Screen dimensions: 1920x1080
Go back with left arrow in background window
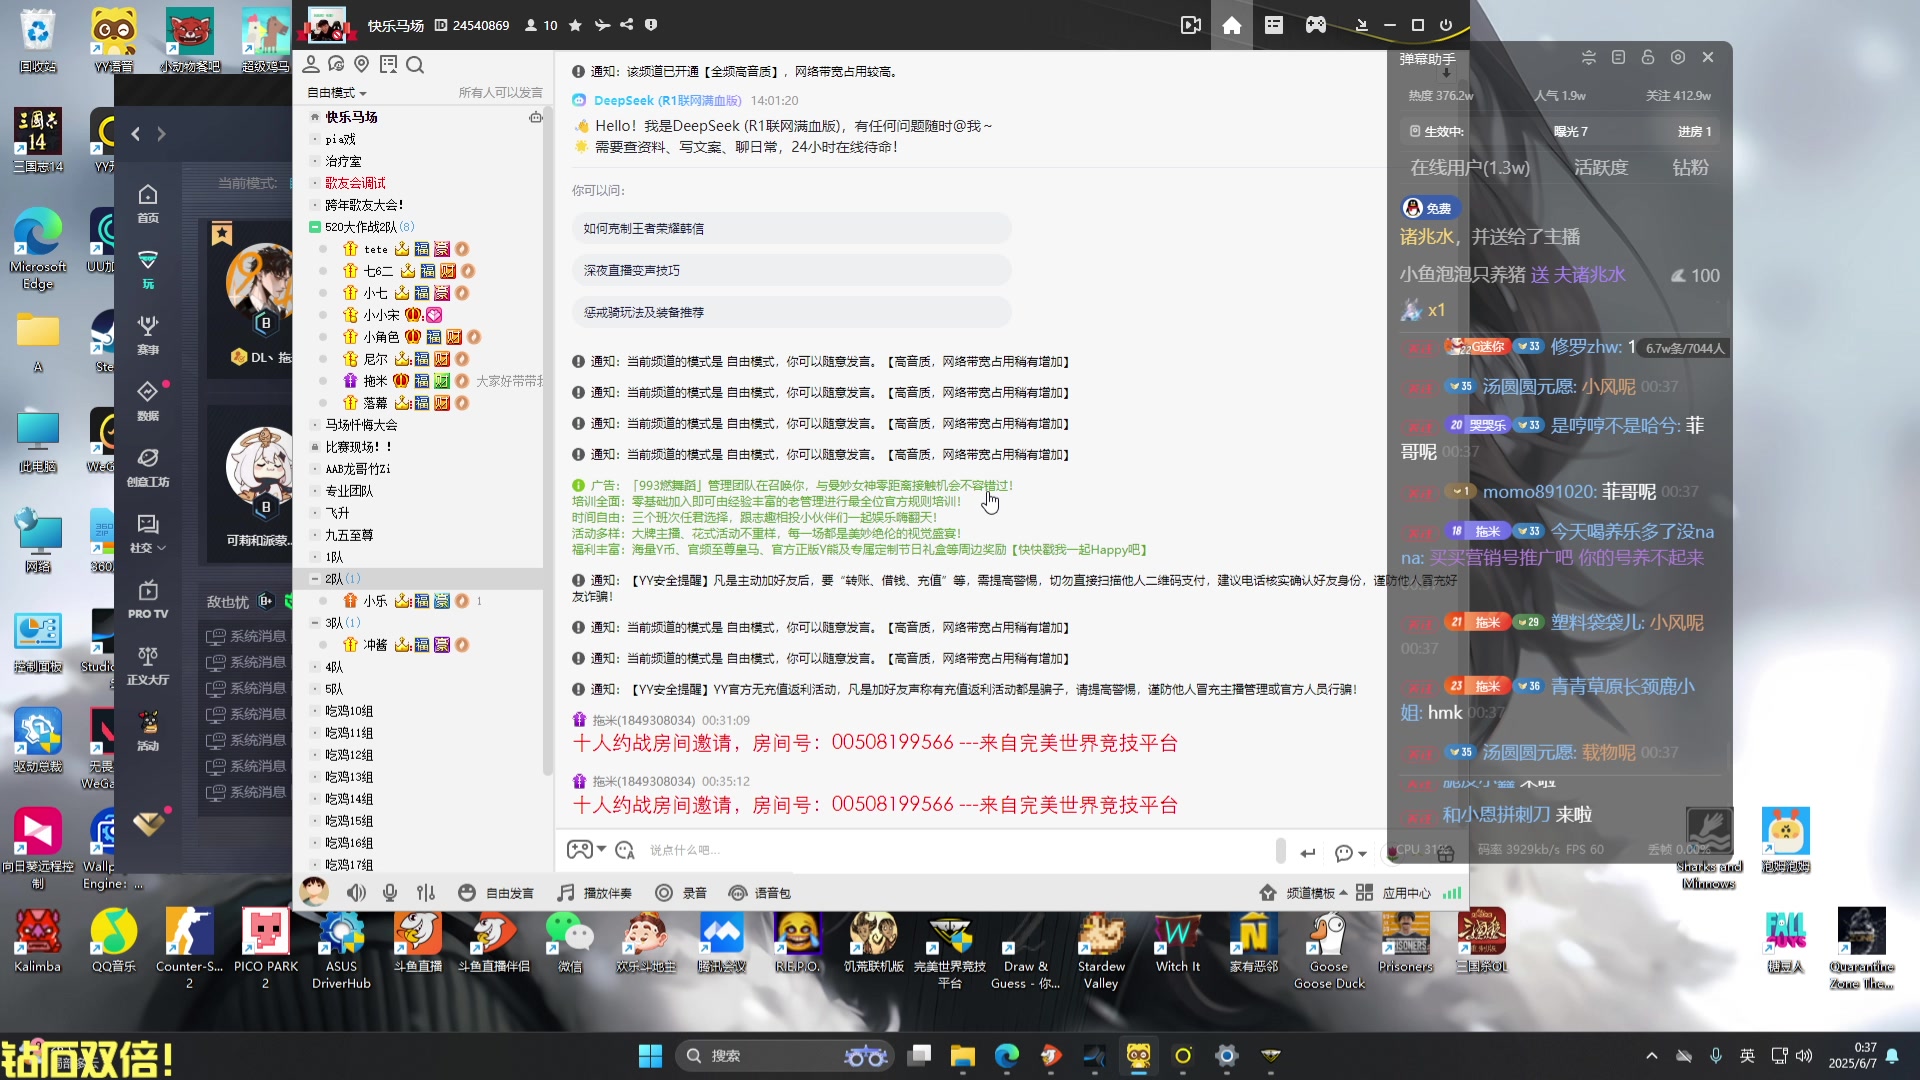tap(136, 133)
